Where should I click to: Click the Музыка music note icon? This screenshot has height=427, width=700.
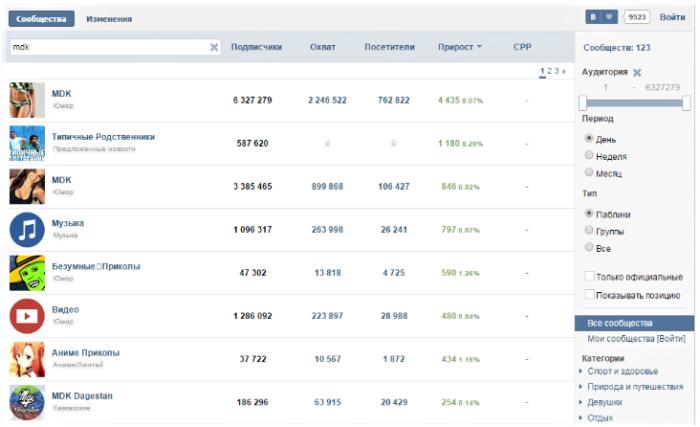[27, 230]
